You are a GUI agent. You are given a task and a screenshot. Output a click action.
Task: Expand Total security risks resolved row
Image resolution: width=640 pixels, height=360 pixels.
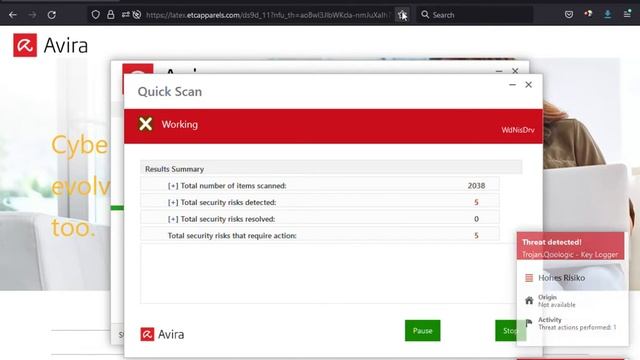pyautogui.click(x=173, y=219)
